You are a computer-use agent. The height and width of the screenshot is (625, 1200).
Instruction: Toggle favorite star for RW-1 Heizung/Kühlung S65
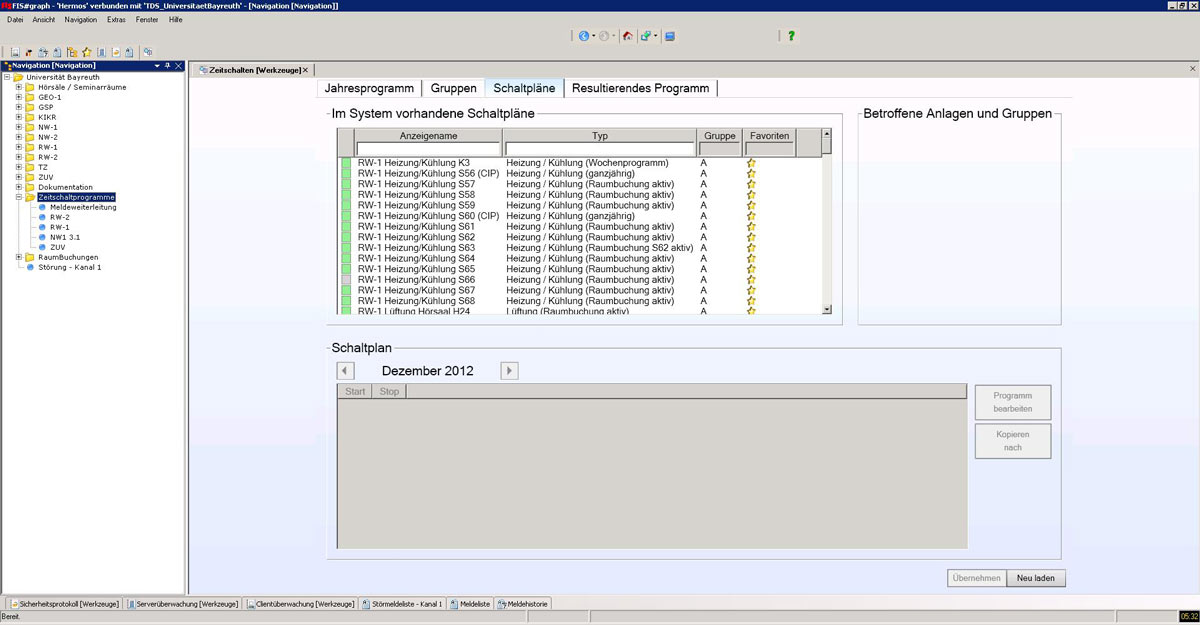point(751,269)
